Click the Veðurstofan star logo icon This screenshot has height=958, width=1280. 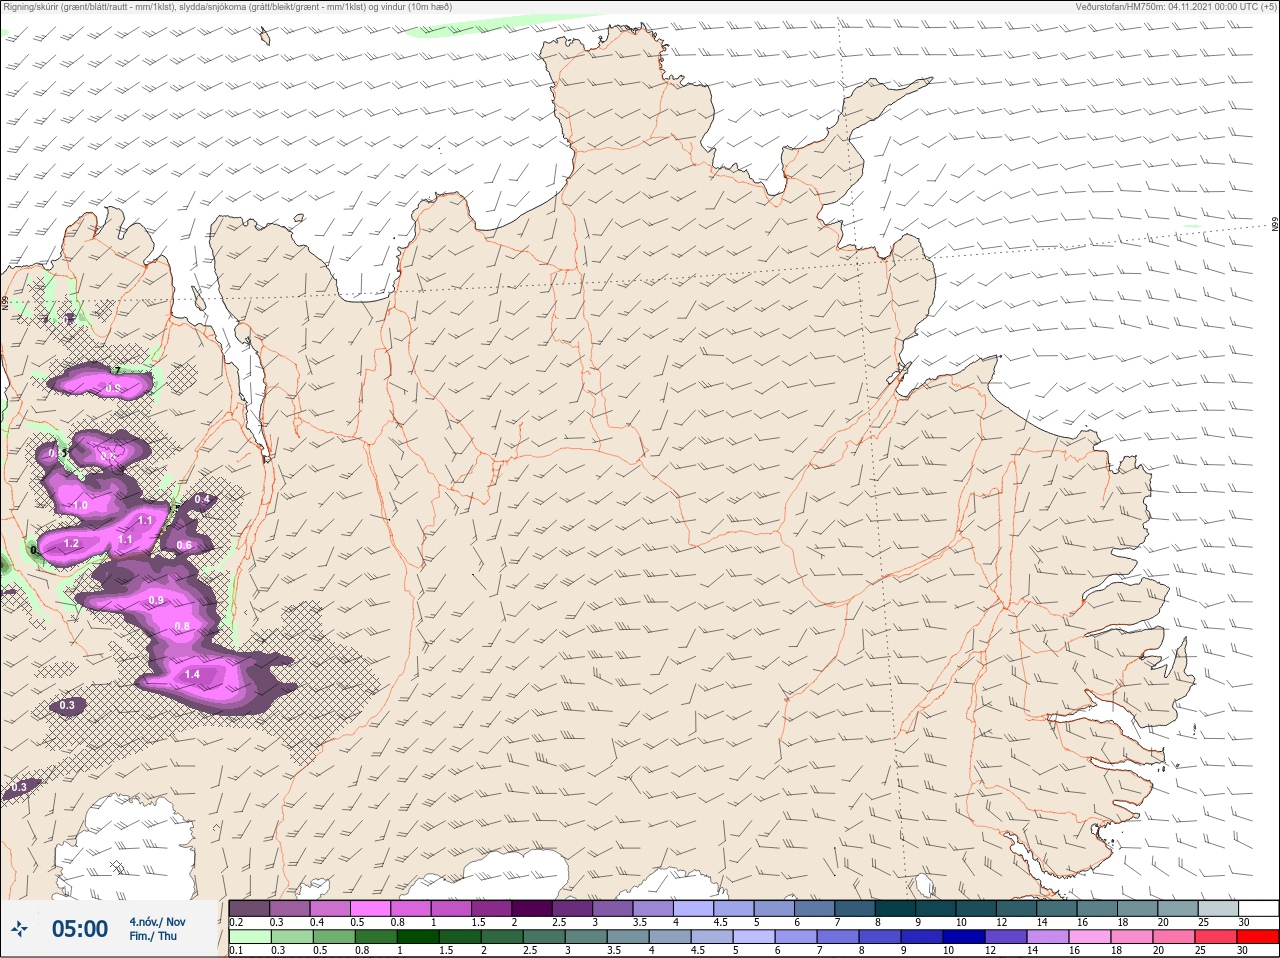point(19,929)
